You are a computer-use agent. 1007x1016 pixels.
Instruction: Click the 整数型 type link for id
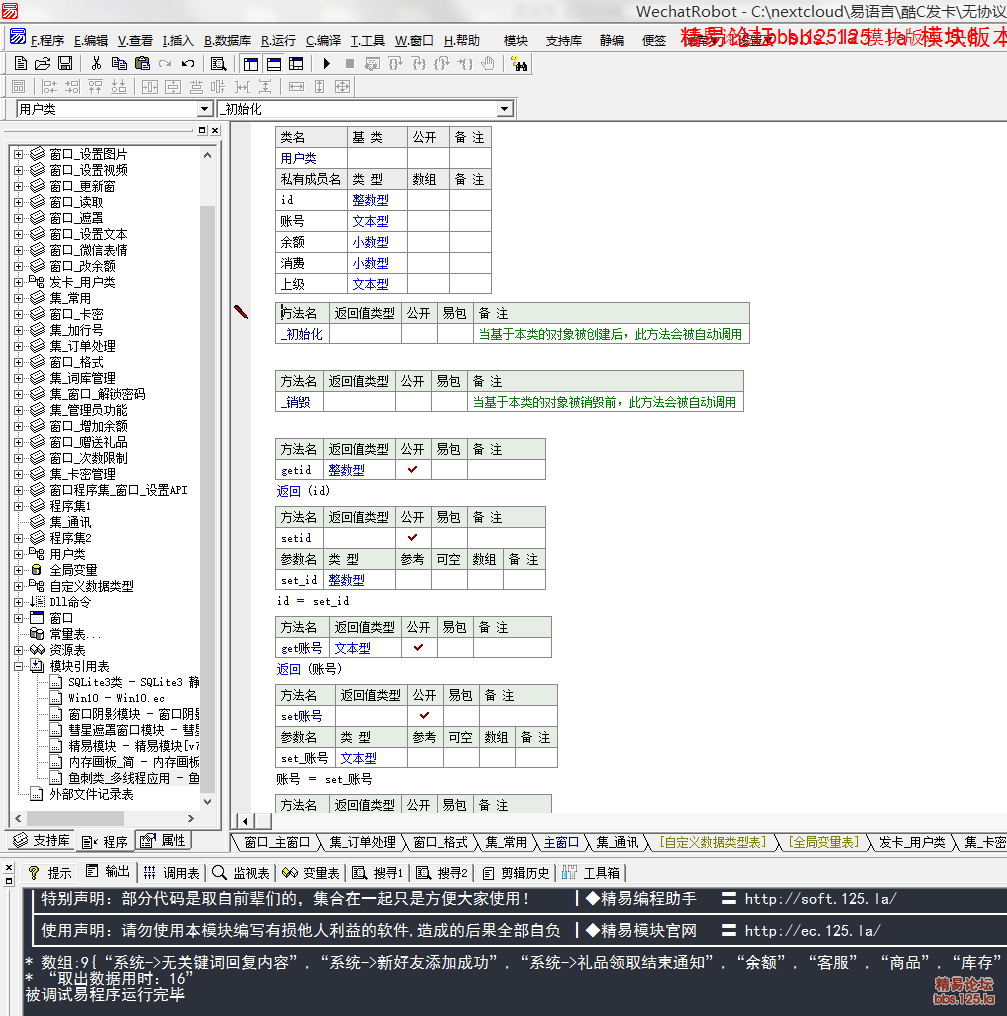click(370, 200)
